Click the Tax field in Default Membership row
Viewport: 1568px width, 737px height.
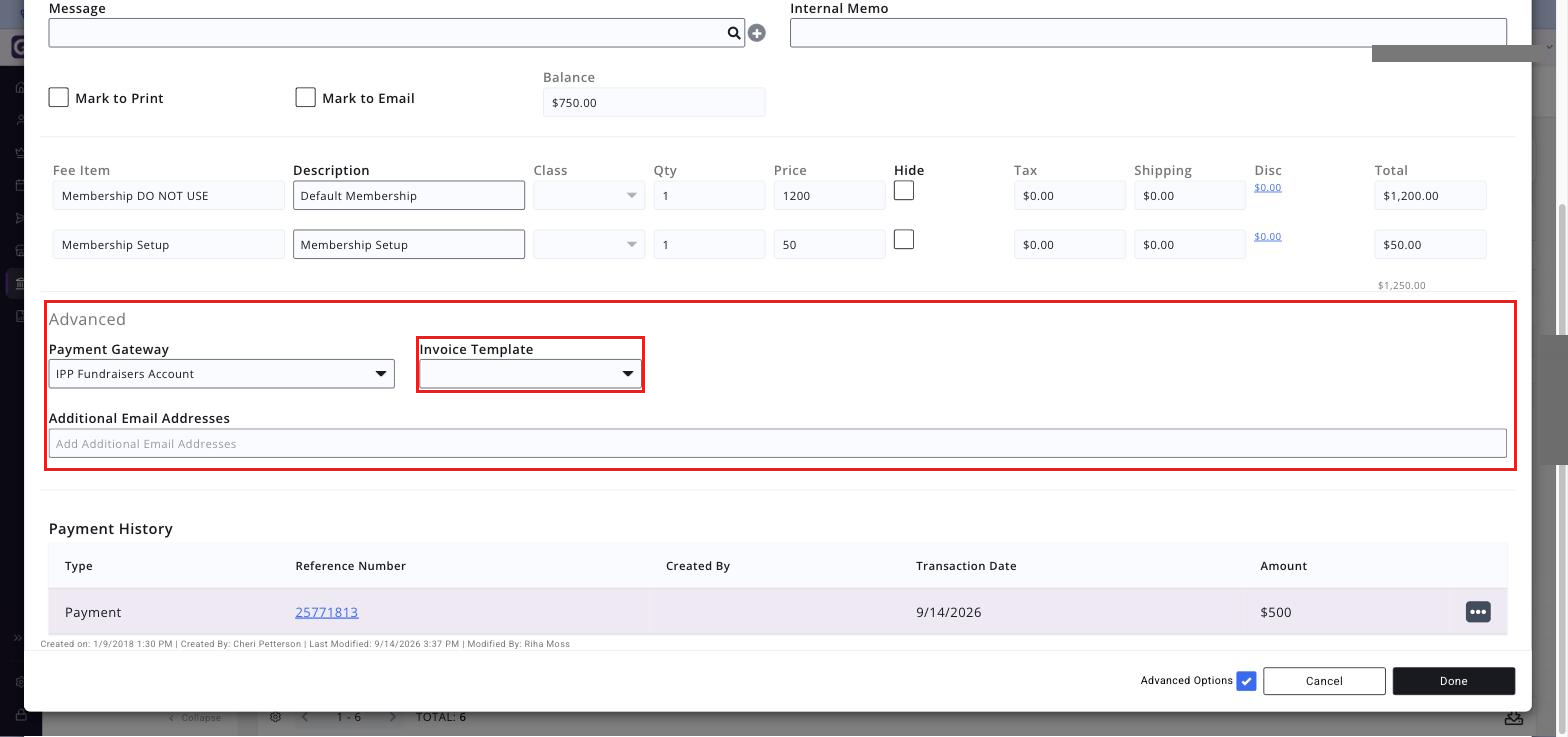pos(1069,195)
